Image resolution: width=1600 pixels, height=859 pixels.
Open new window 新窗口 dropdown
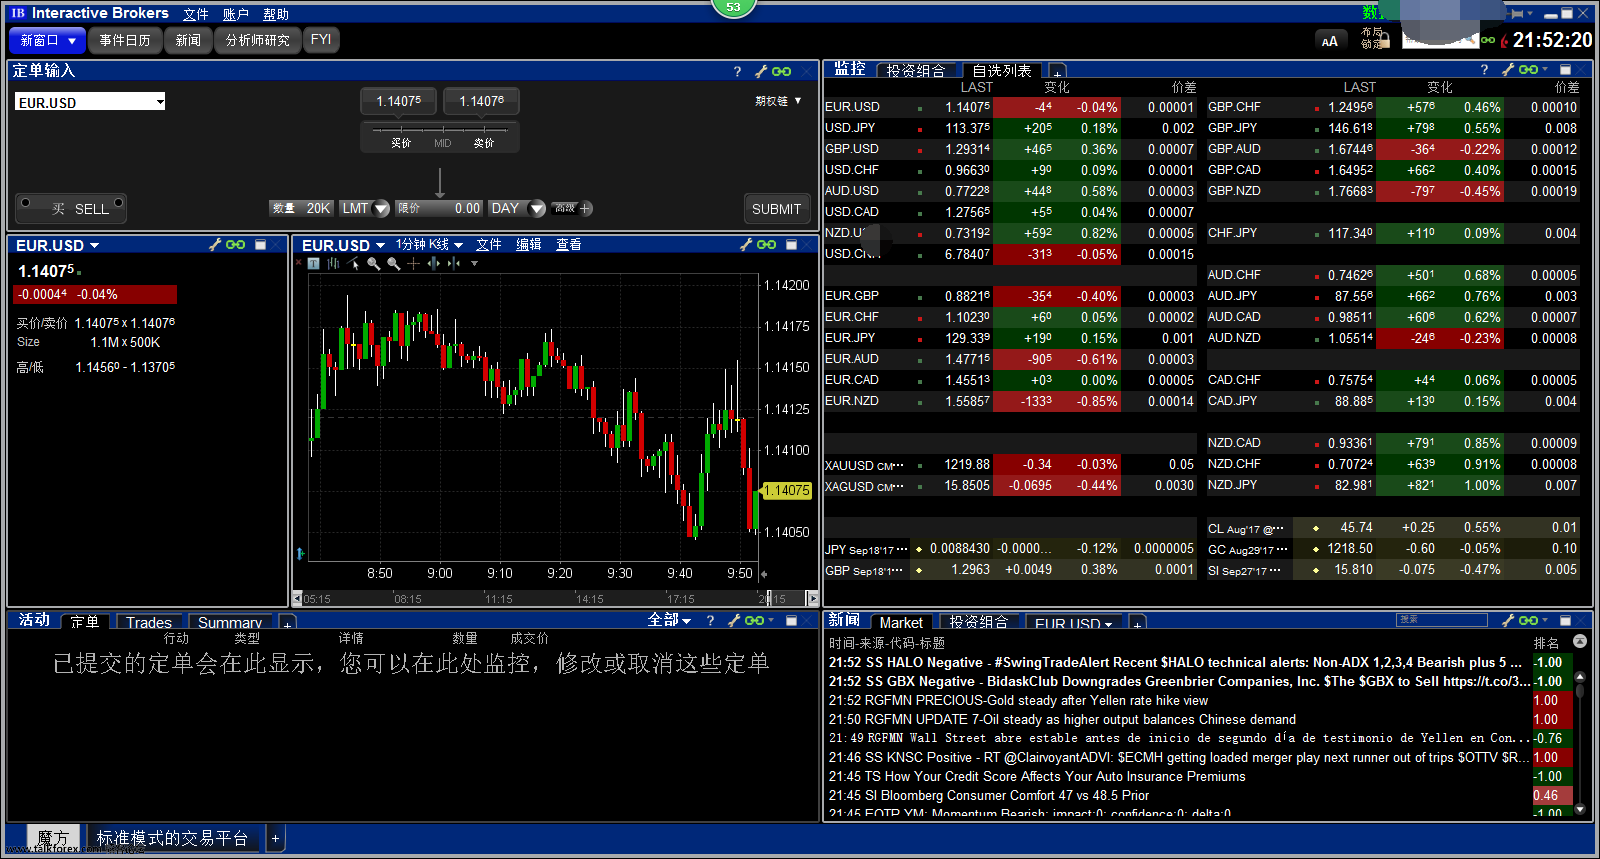pyautogui.click(x=47, y=40)
